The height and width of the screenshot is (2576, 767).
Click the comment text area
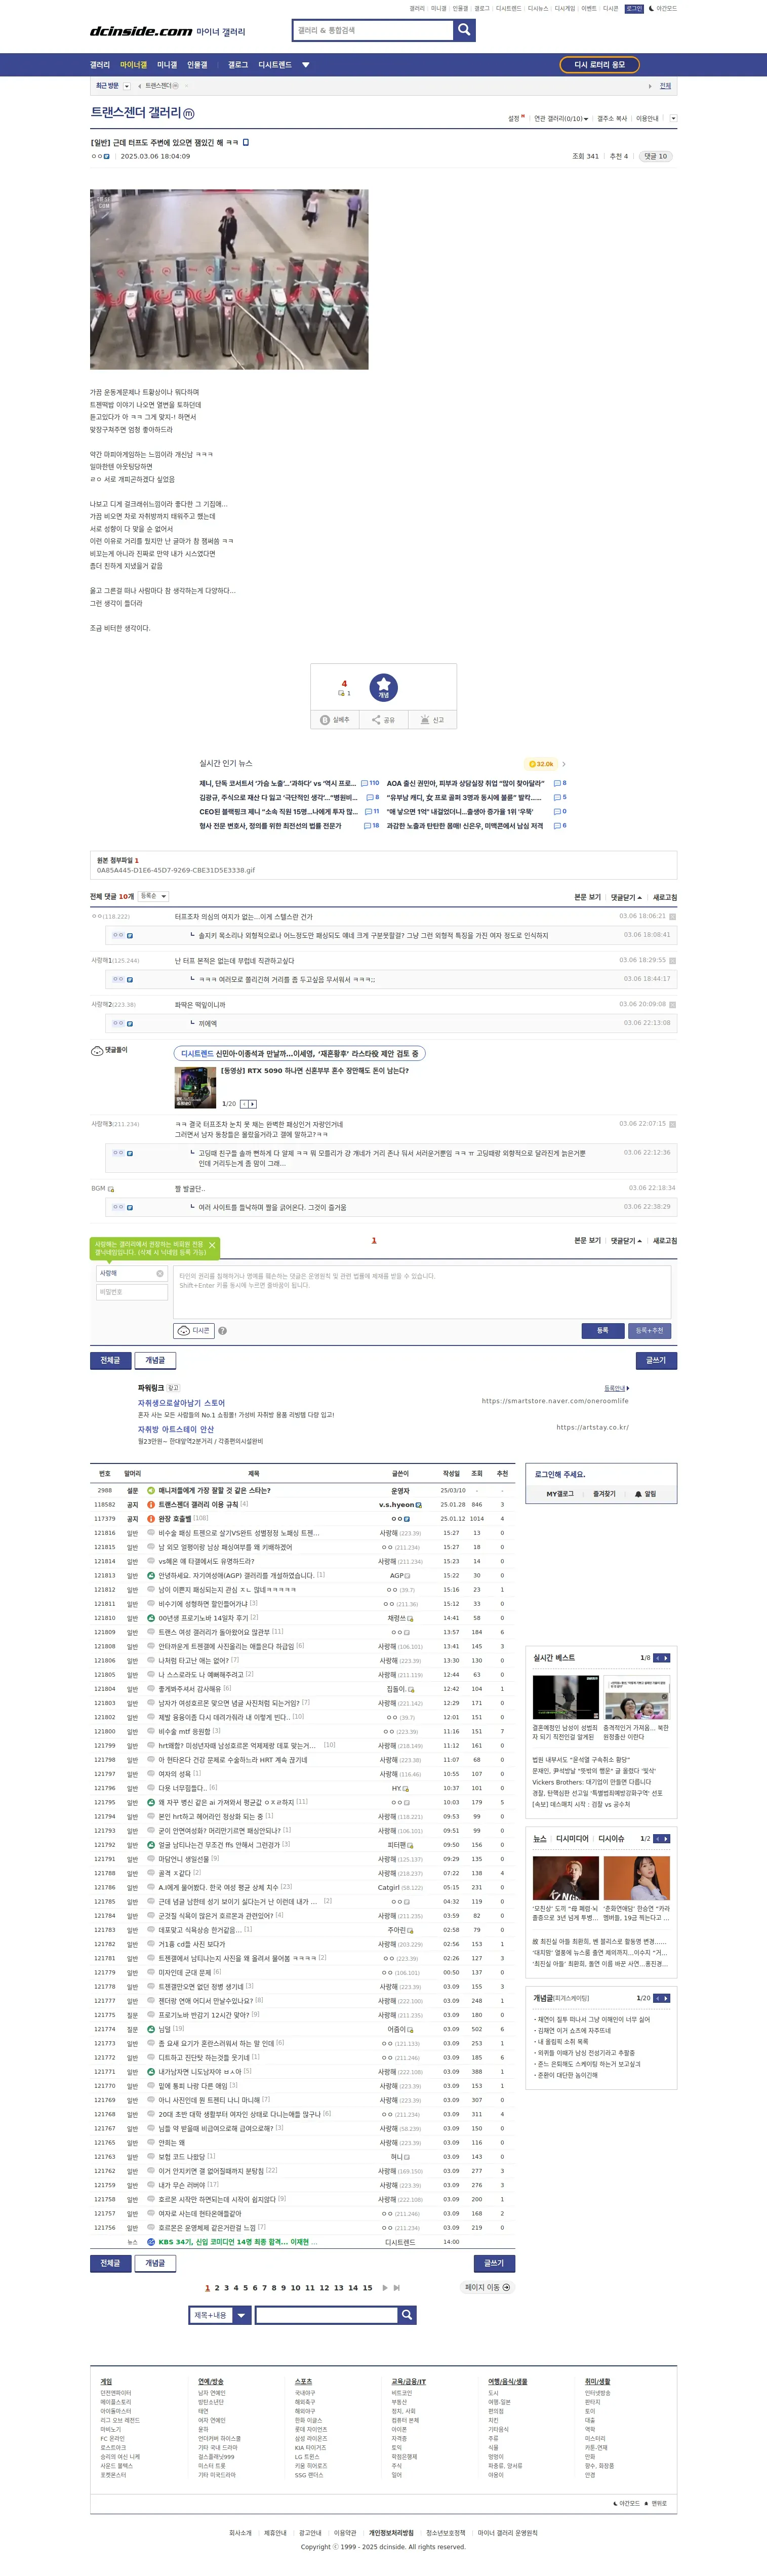[422, 1291]
